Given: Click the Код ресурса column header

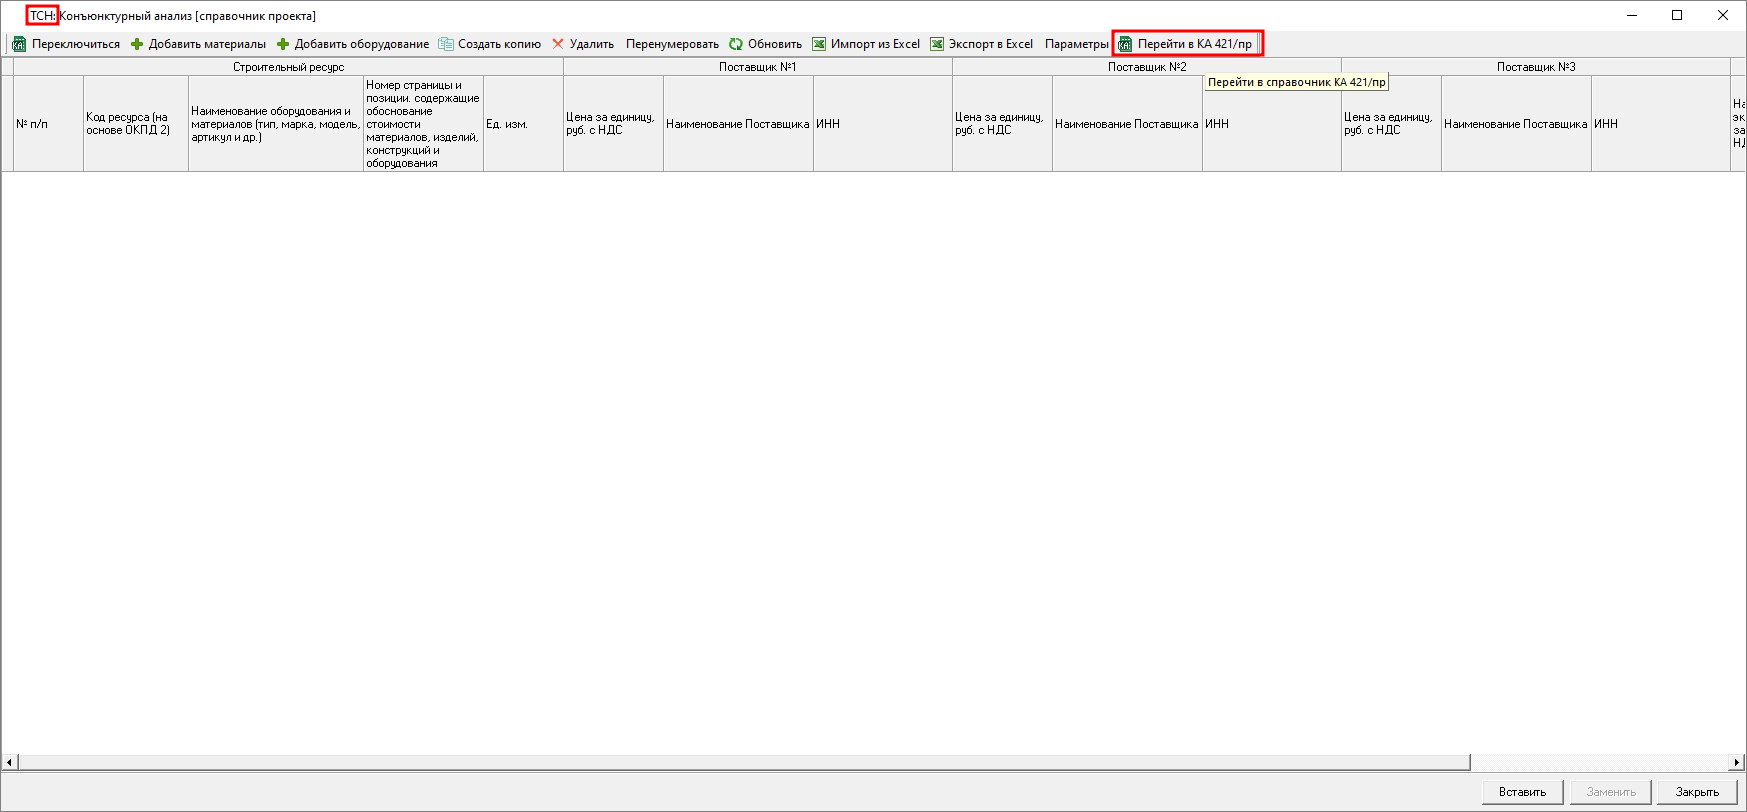Looking at the screenshot, I should click(x=135, y=124).
